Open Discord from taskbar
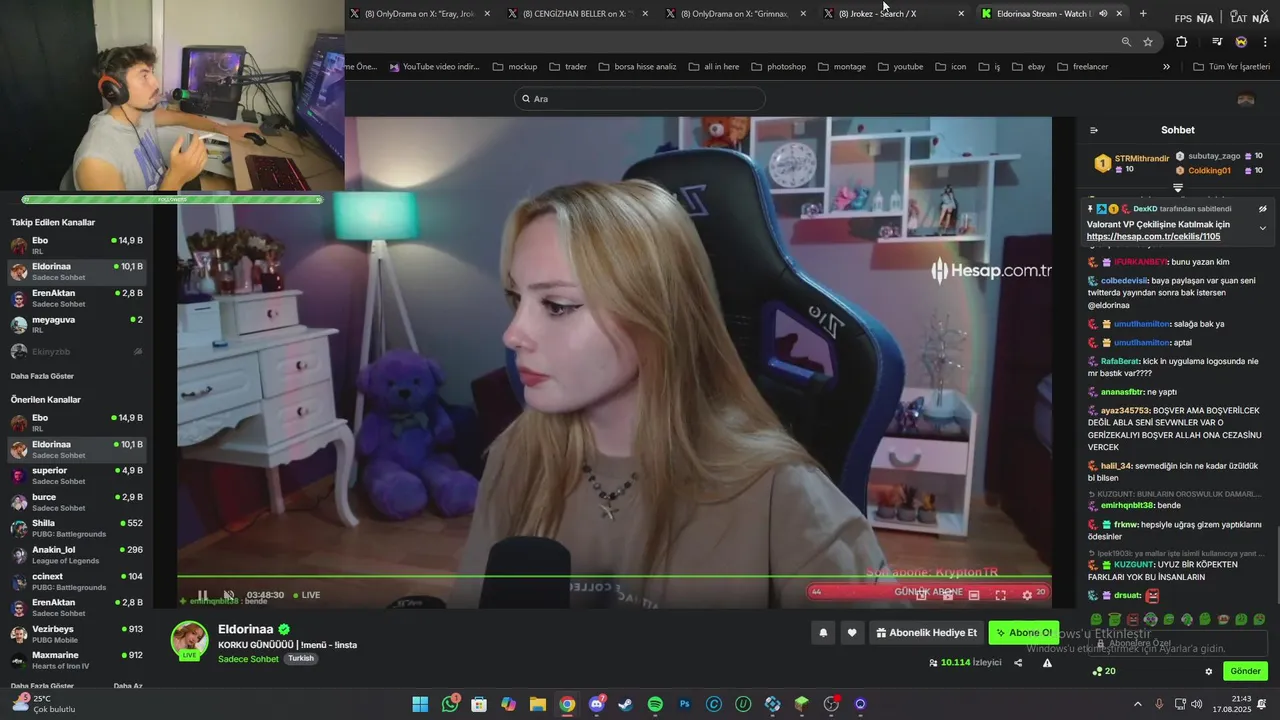This screenshot has width=1280, height=720. [x=597, y=704]
